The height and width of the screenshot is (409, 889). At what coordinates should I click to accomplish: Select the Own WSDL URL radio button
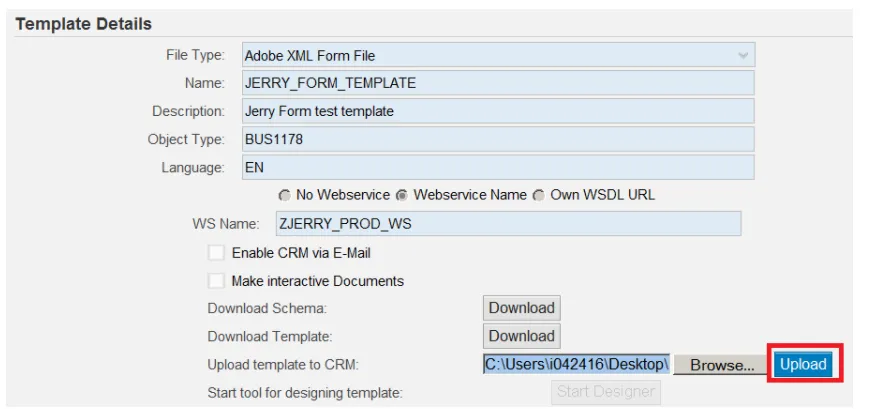539,196
